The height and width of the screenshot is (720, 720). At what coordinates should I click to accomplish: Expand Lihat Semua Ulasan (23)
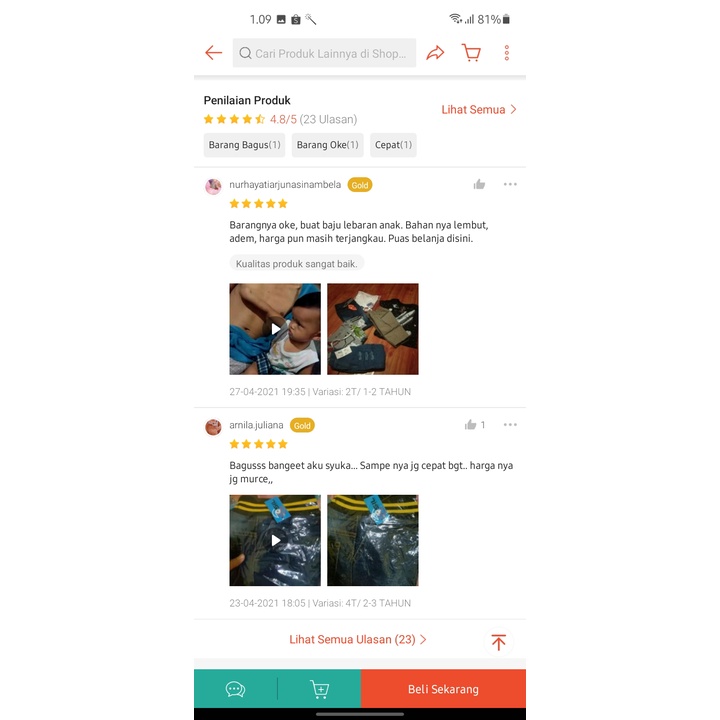click(358, 639)
